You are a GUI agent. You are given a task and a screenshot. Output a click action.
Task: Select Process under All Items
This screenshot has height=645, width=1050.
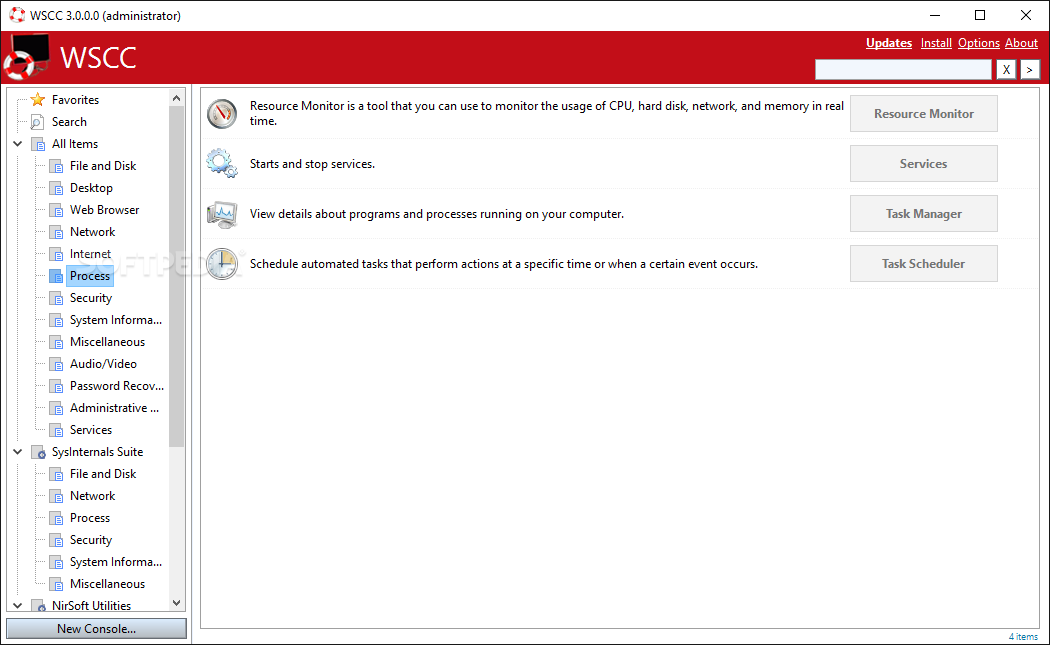[90, 276]
